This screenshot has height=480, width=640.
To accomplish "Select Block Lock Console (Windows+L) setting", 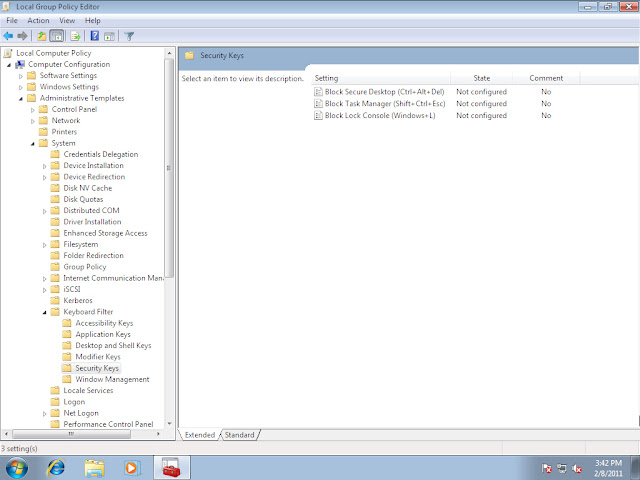I will tap(380, 116).
